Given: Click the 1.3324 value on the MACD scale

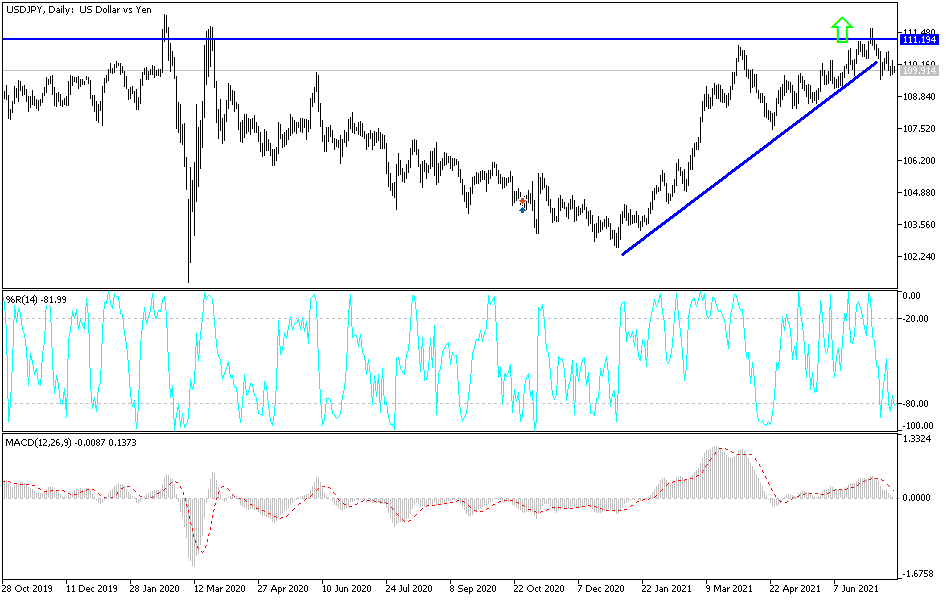Looking at the screenshot, I should click(915, 437).
